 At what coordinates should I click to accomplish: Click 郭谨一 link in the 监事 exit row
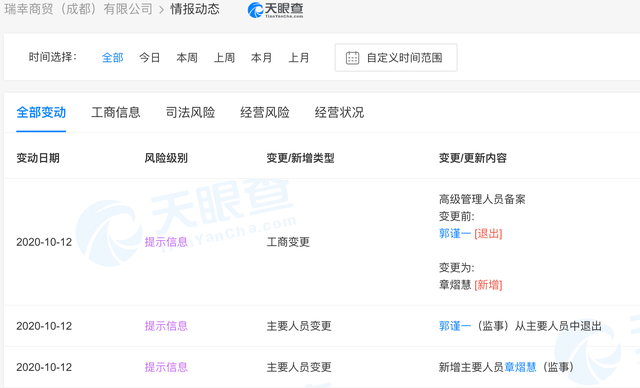[455, 326]
